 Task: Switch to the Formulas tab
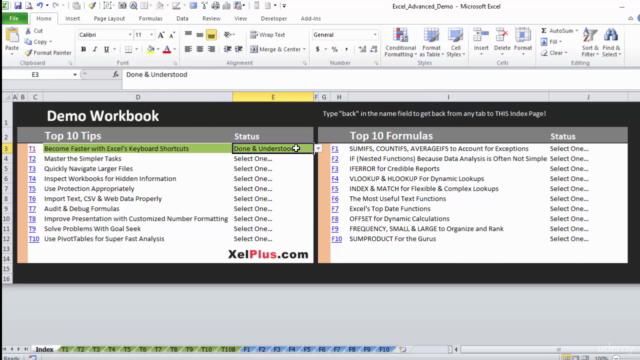[x=151, y=18]
